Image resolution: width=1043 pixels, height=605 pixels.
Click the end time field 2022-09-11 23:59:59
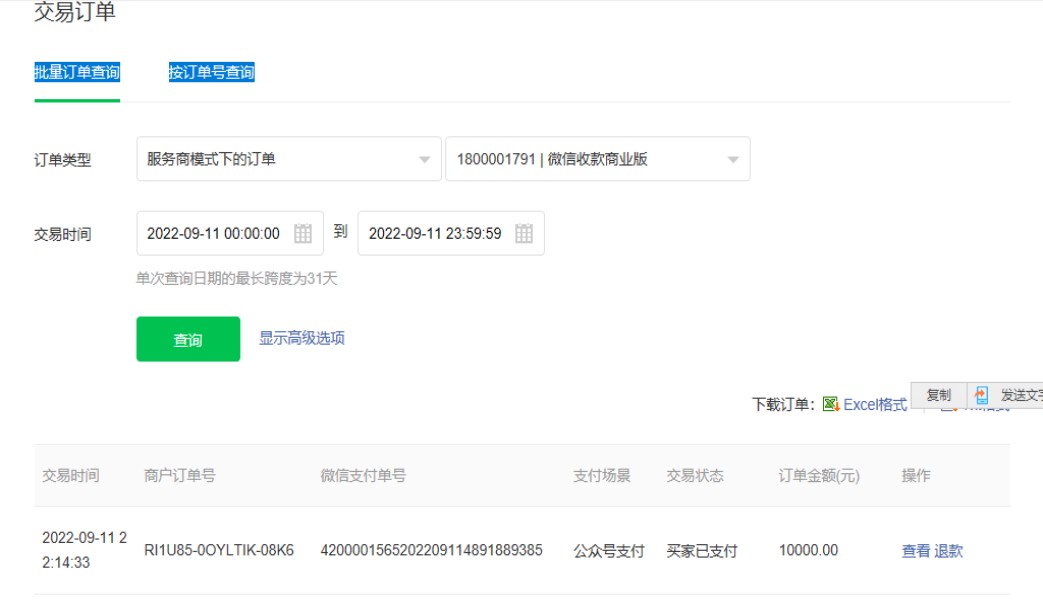pos(435,234)
